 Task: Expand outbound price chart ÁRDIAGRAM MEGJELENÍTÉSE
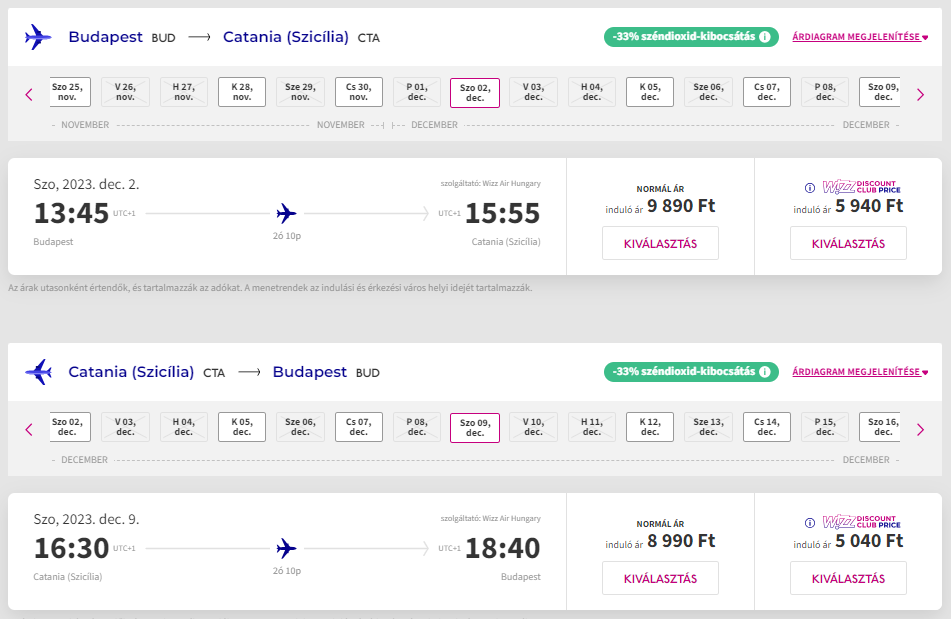tap(860, 37)
